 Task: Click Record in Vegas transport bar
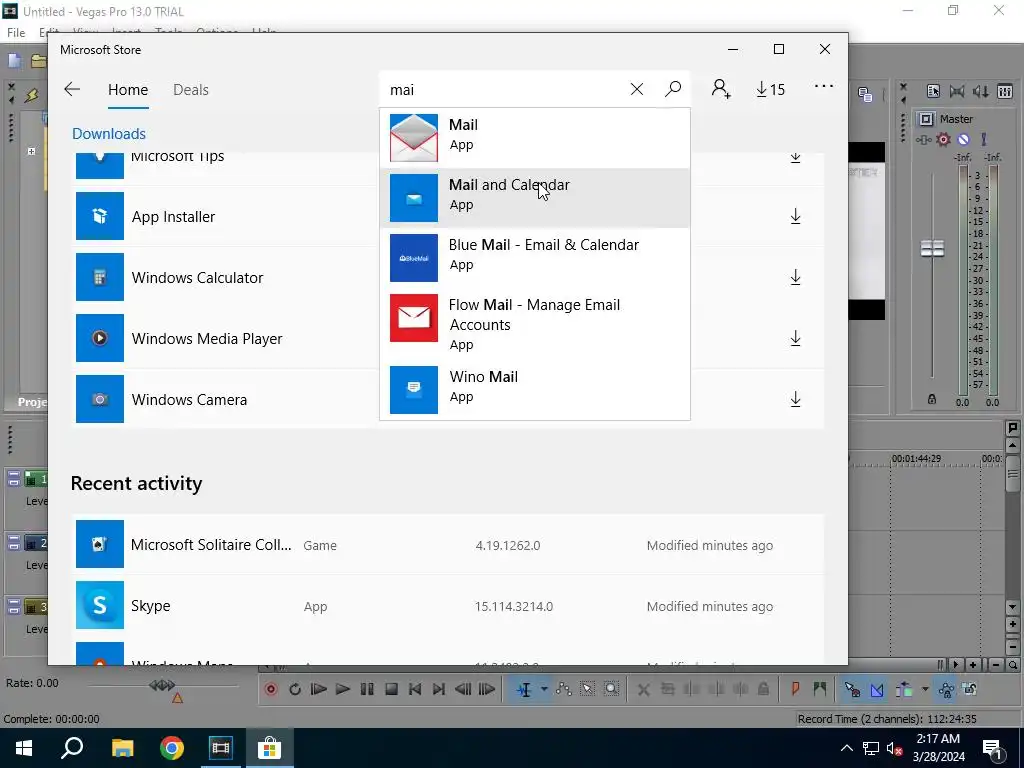[271, 689]
